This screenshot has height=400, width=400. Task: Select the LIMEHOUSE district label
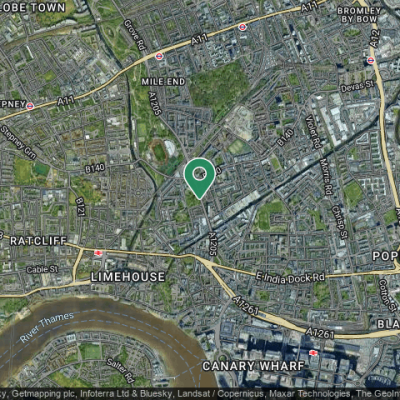128,277
